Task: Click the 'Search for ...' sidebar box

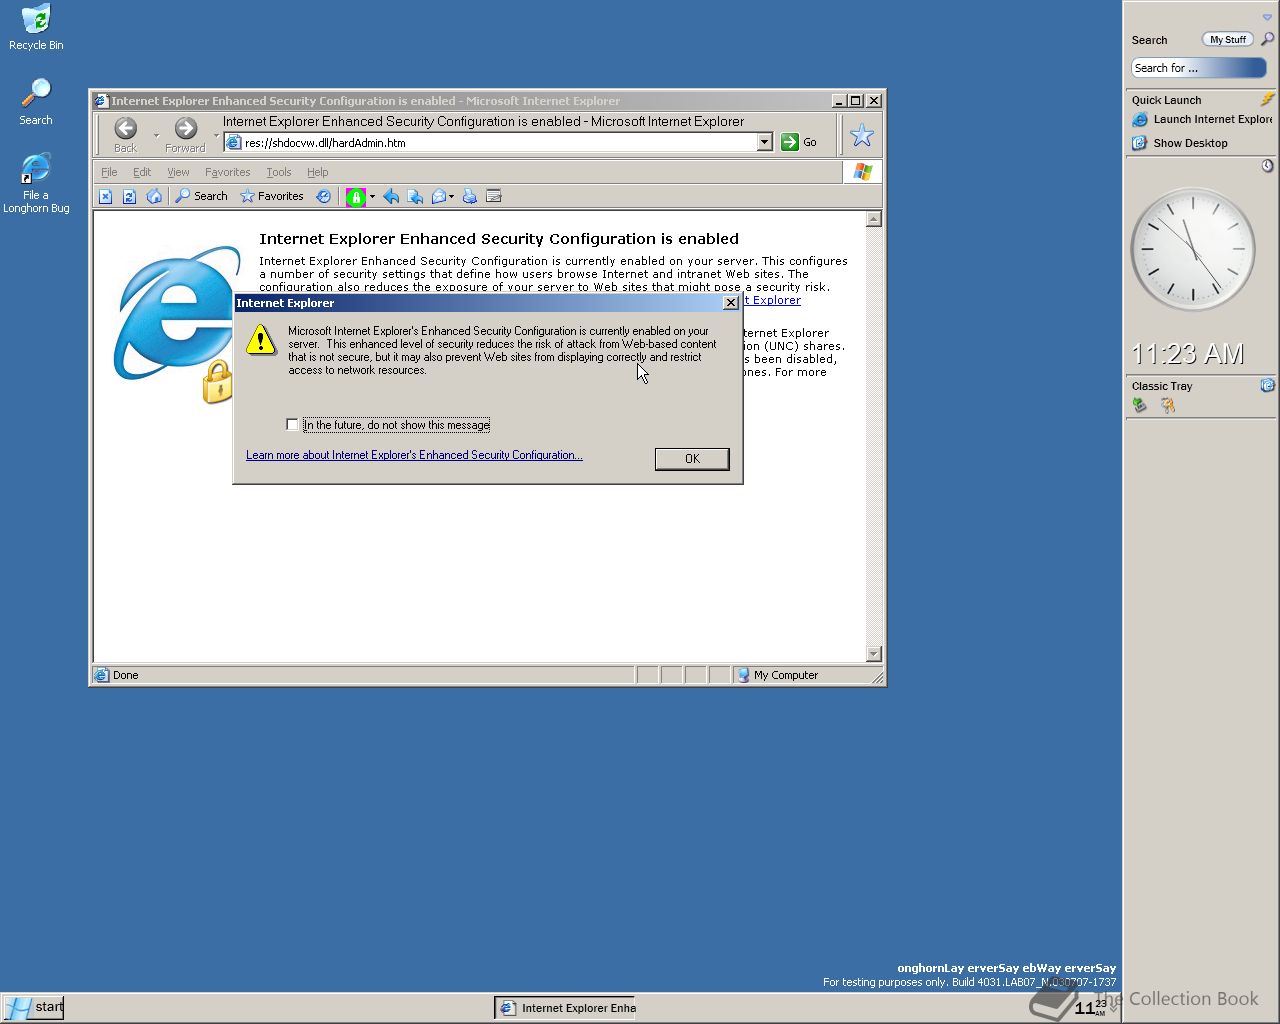Action: tap(1199, 68)
